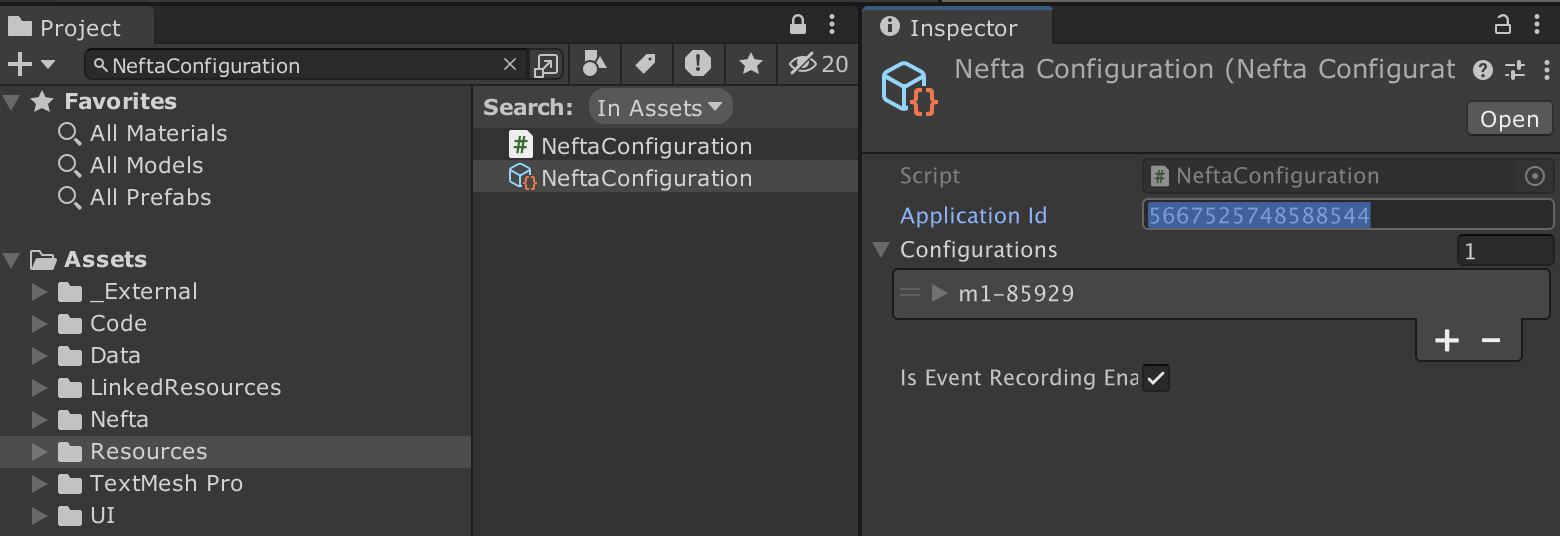Open the Inspector help question mark icon
The height and width of the screenshot is (536, 1560).
point(1483,70)
